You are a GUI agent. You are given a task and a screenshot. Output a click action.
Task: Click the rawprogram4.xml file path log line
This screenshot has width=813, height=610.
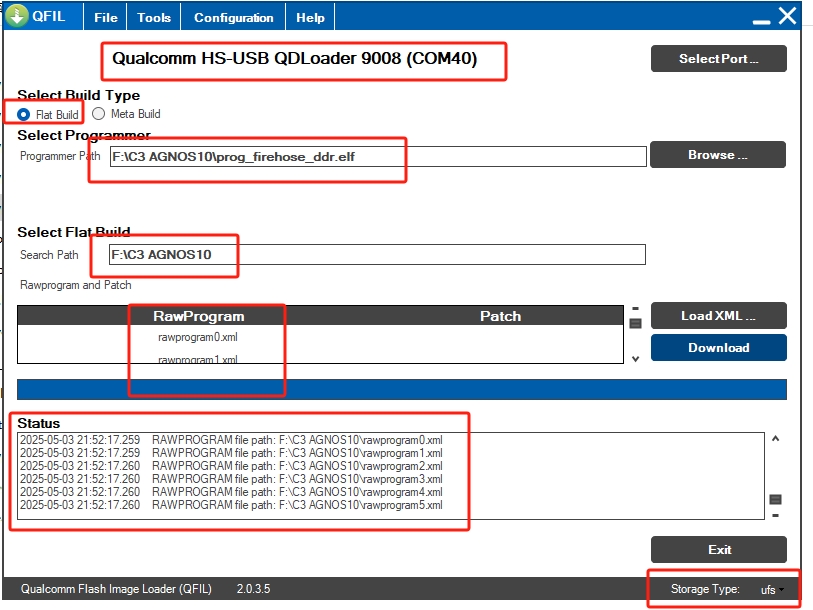pos(231,492)
